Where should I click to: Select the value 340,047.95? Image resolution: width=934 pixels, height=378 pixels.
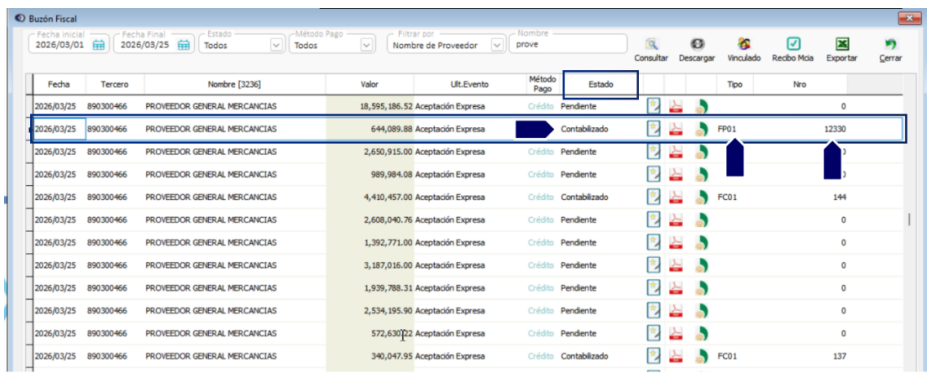tap(391, 356)
